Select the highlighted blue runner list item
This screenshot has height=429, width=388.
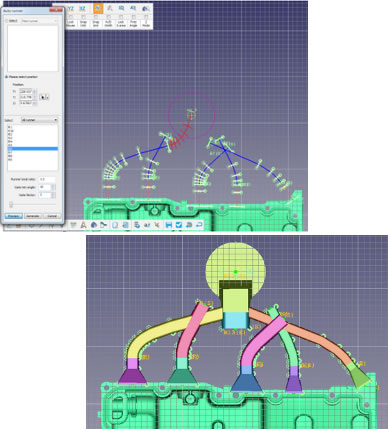[33, 149]
